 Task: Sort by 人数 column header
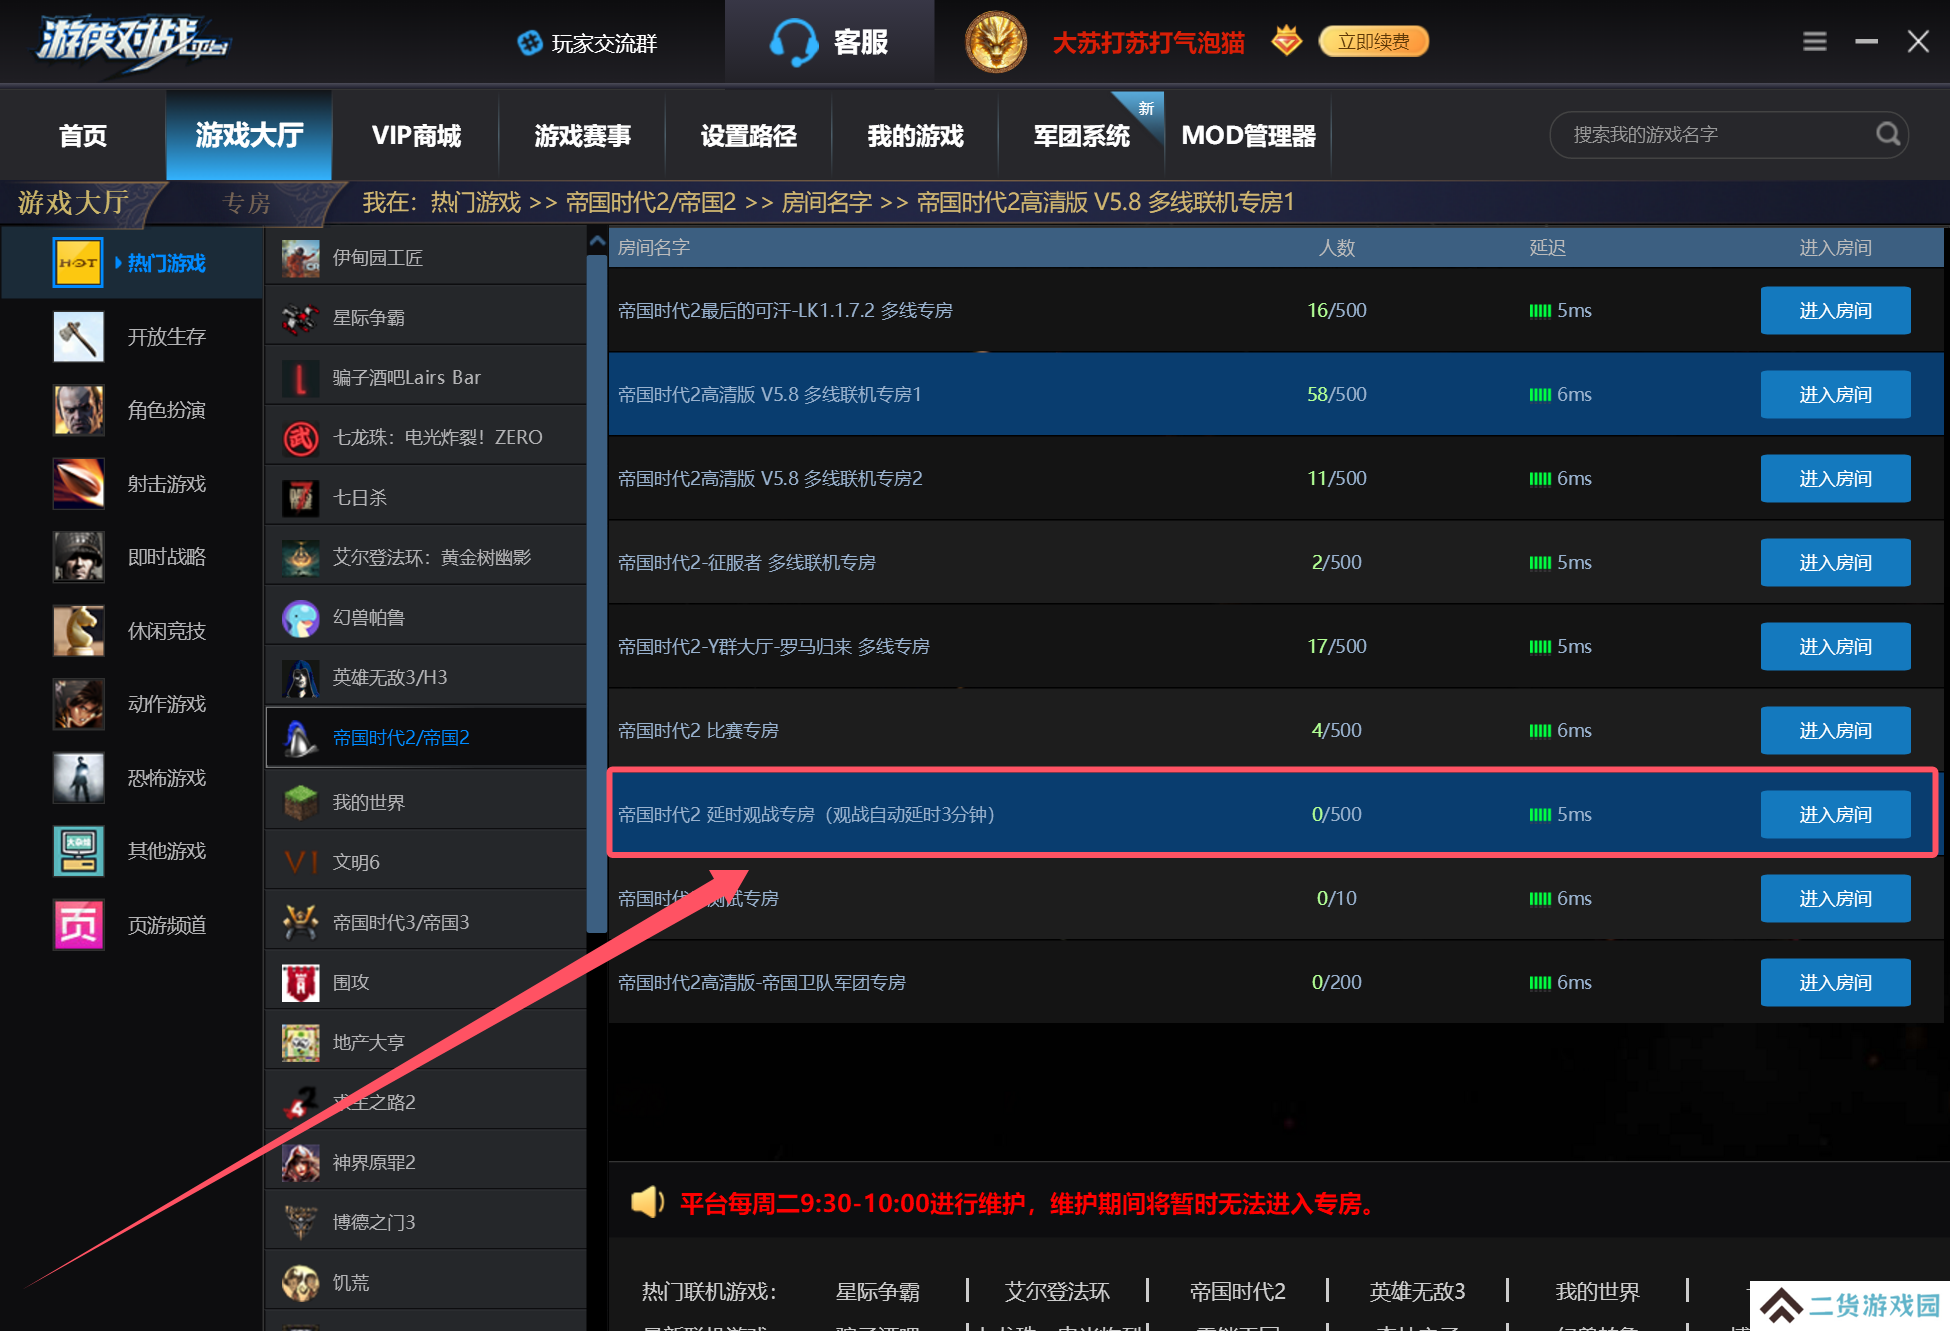click(x=1336, y=247)
